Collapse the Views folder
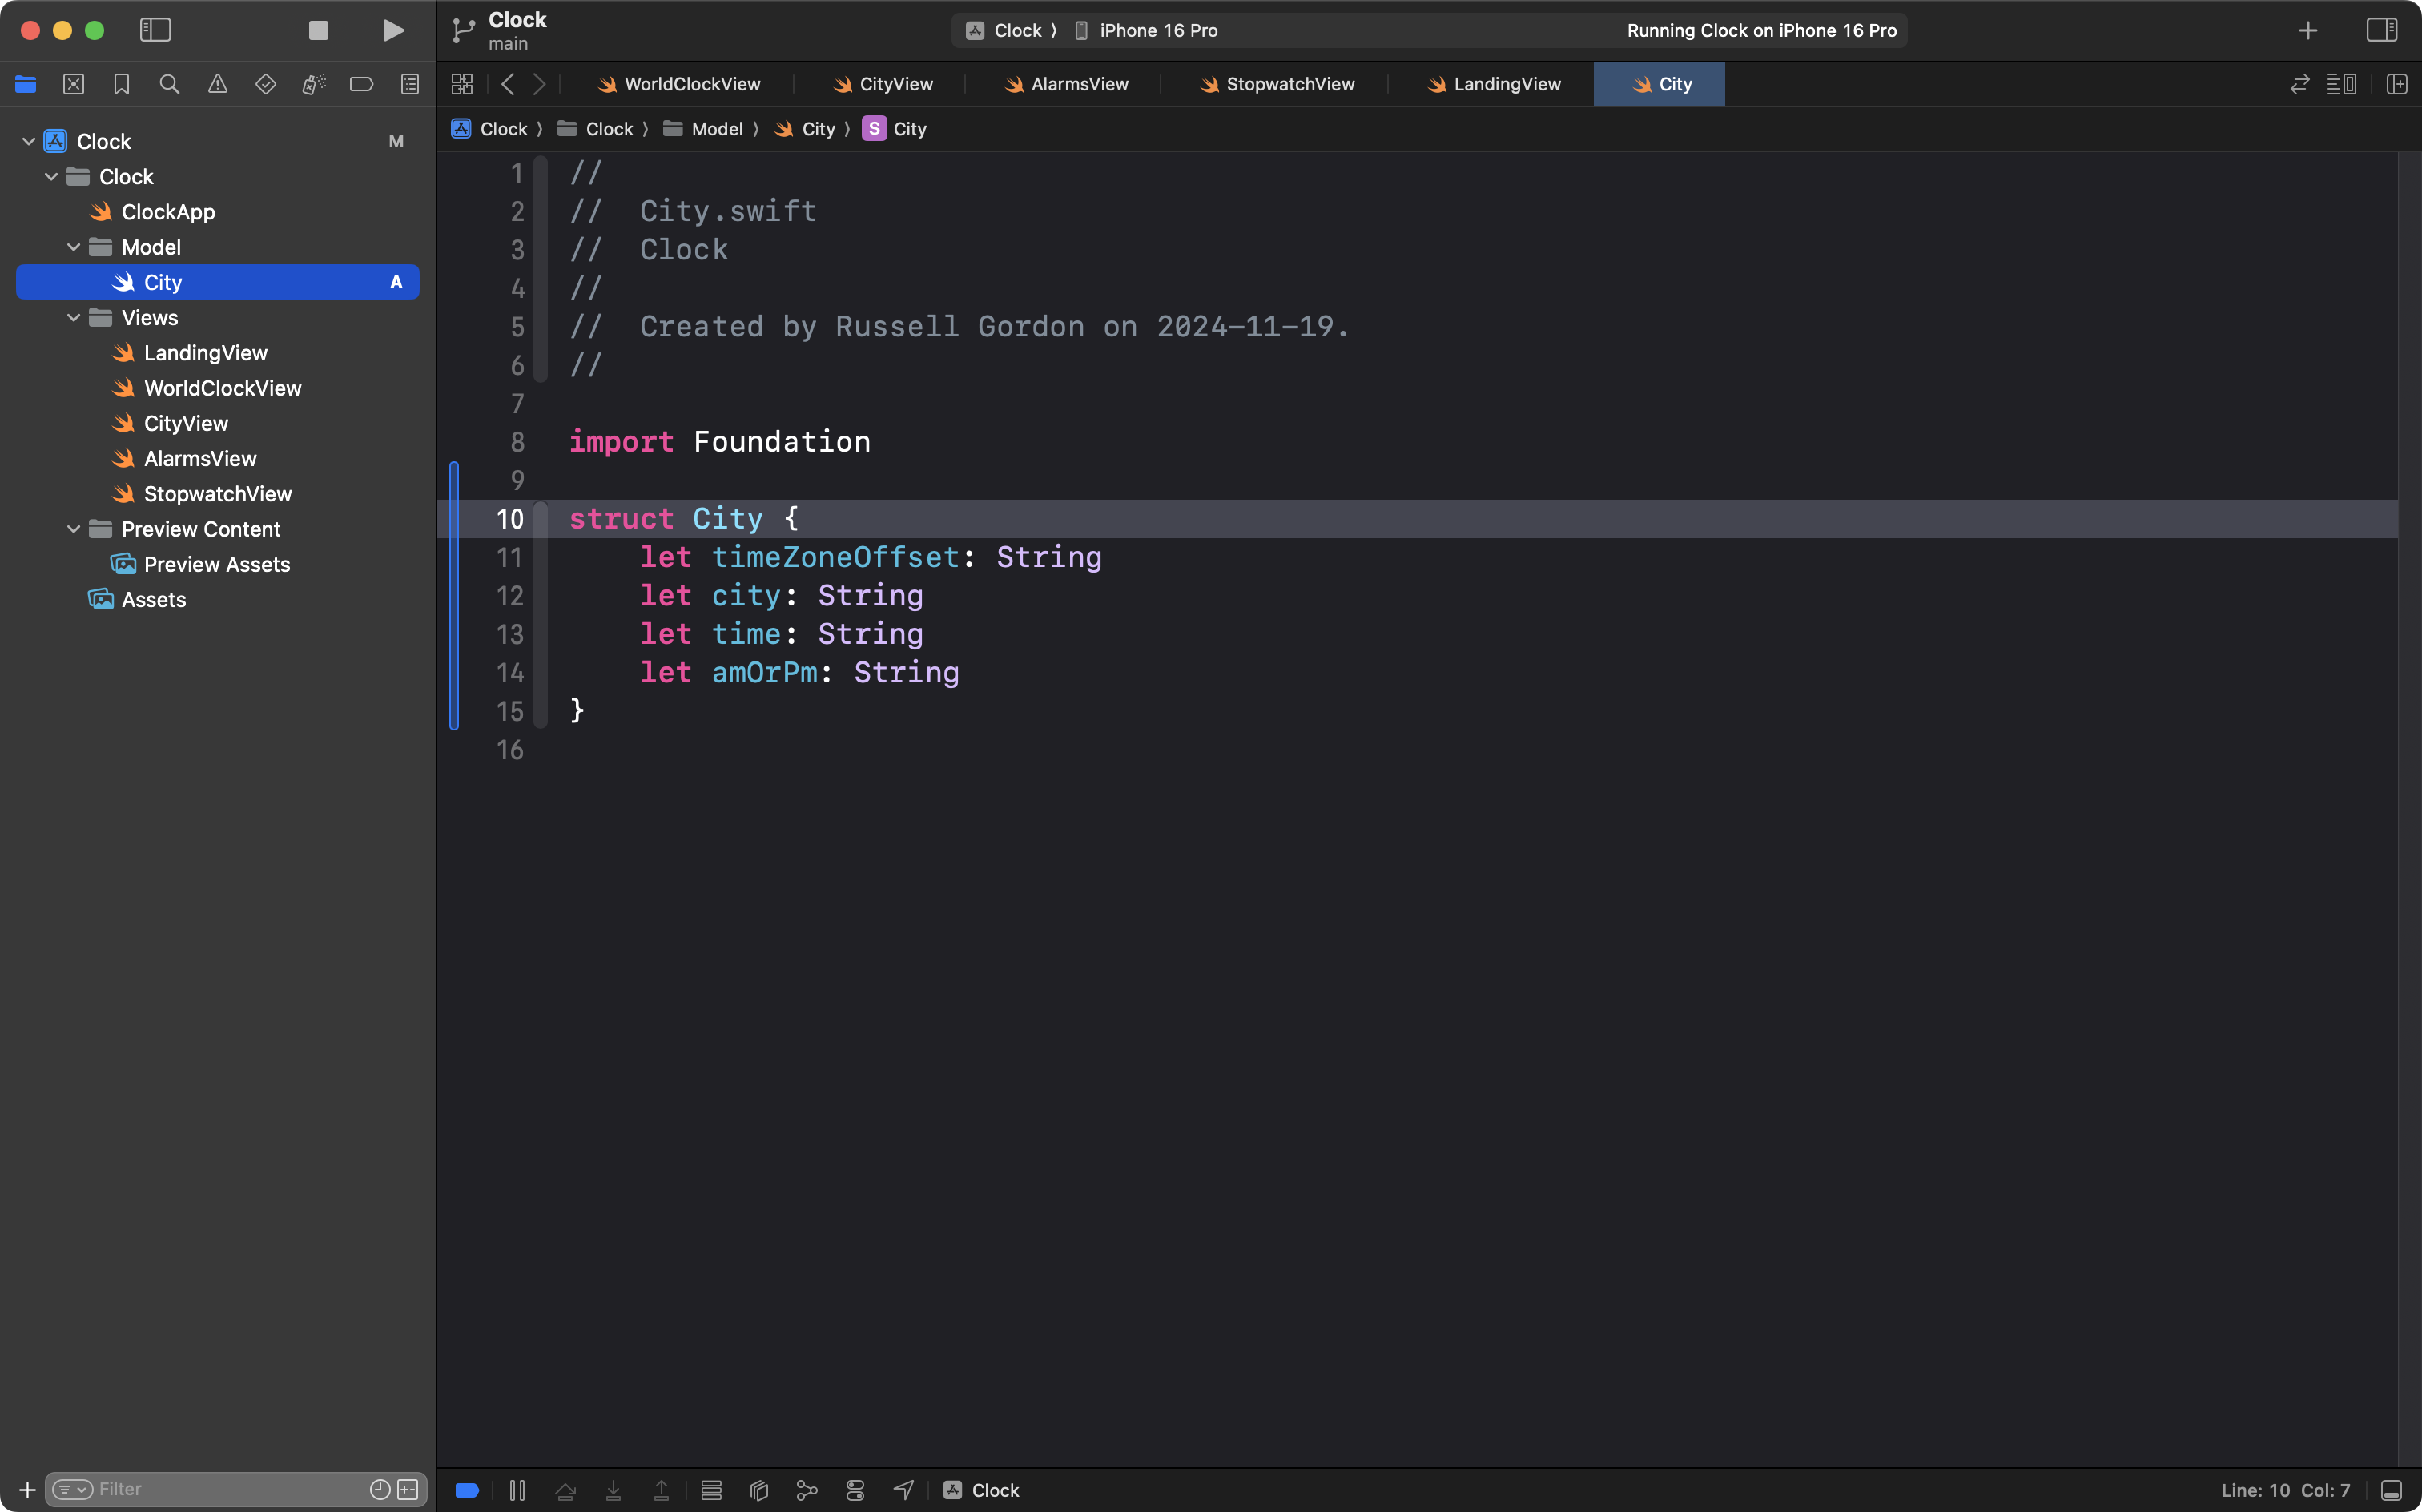This screenshot has width=2422, height=1512. tap(73, 318)
